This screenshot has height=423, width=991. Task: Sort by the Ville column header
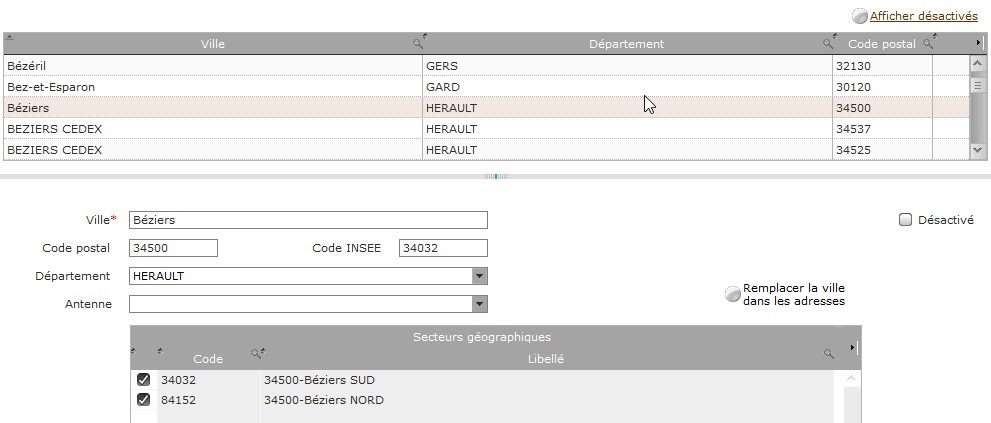click(213, 44)
